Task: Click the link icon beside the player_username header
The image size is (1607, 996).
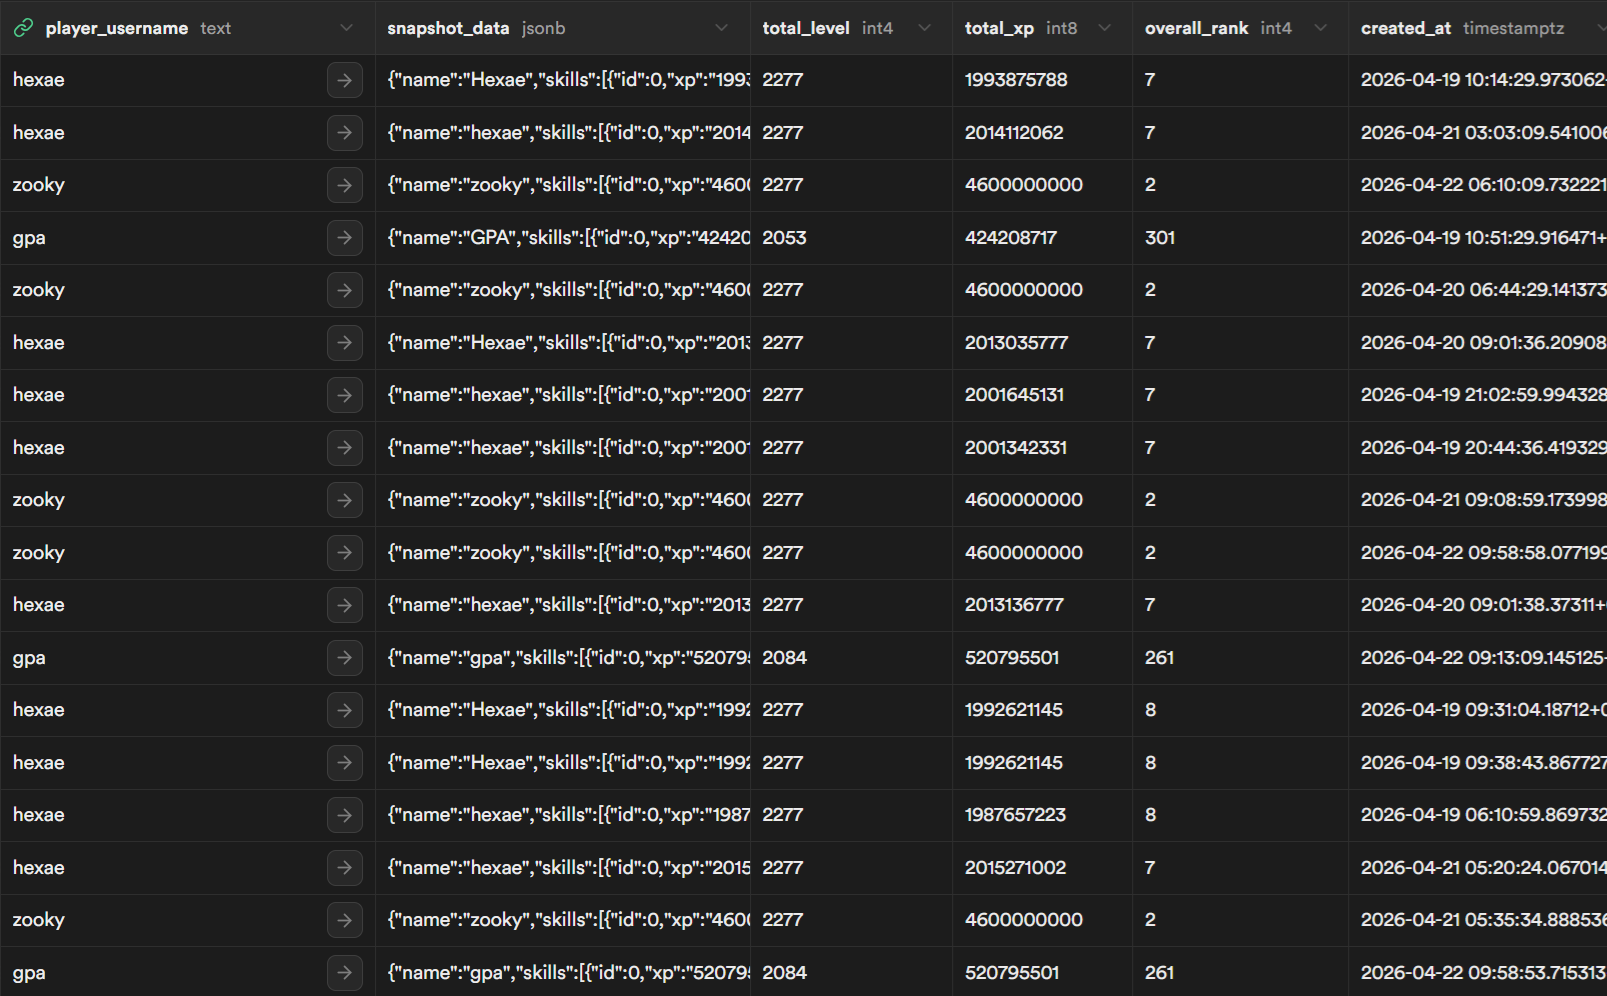Action: tap(23, 28)
